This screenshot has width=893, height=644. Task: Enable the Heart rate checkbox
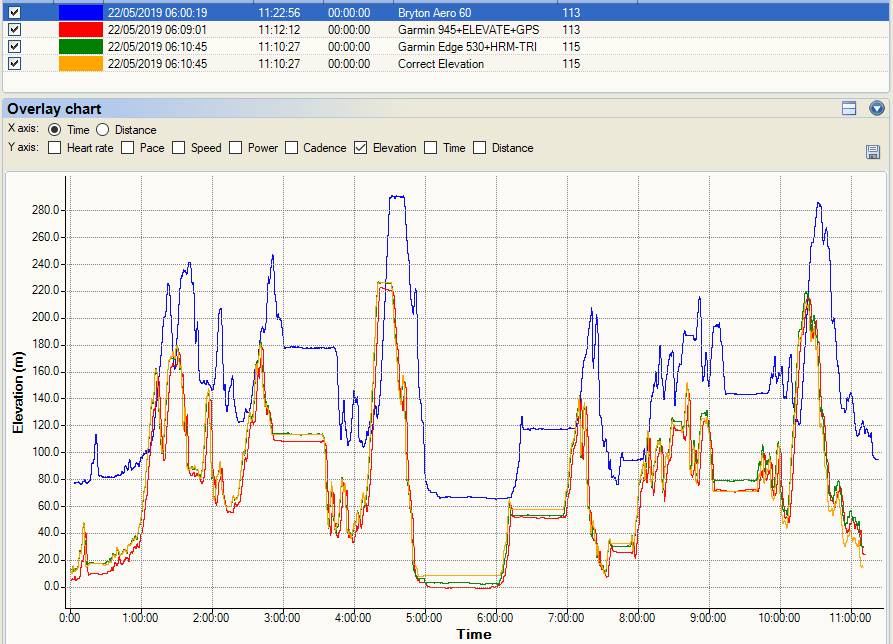point(55,148)
